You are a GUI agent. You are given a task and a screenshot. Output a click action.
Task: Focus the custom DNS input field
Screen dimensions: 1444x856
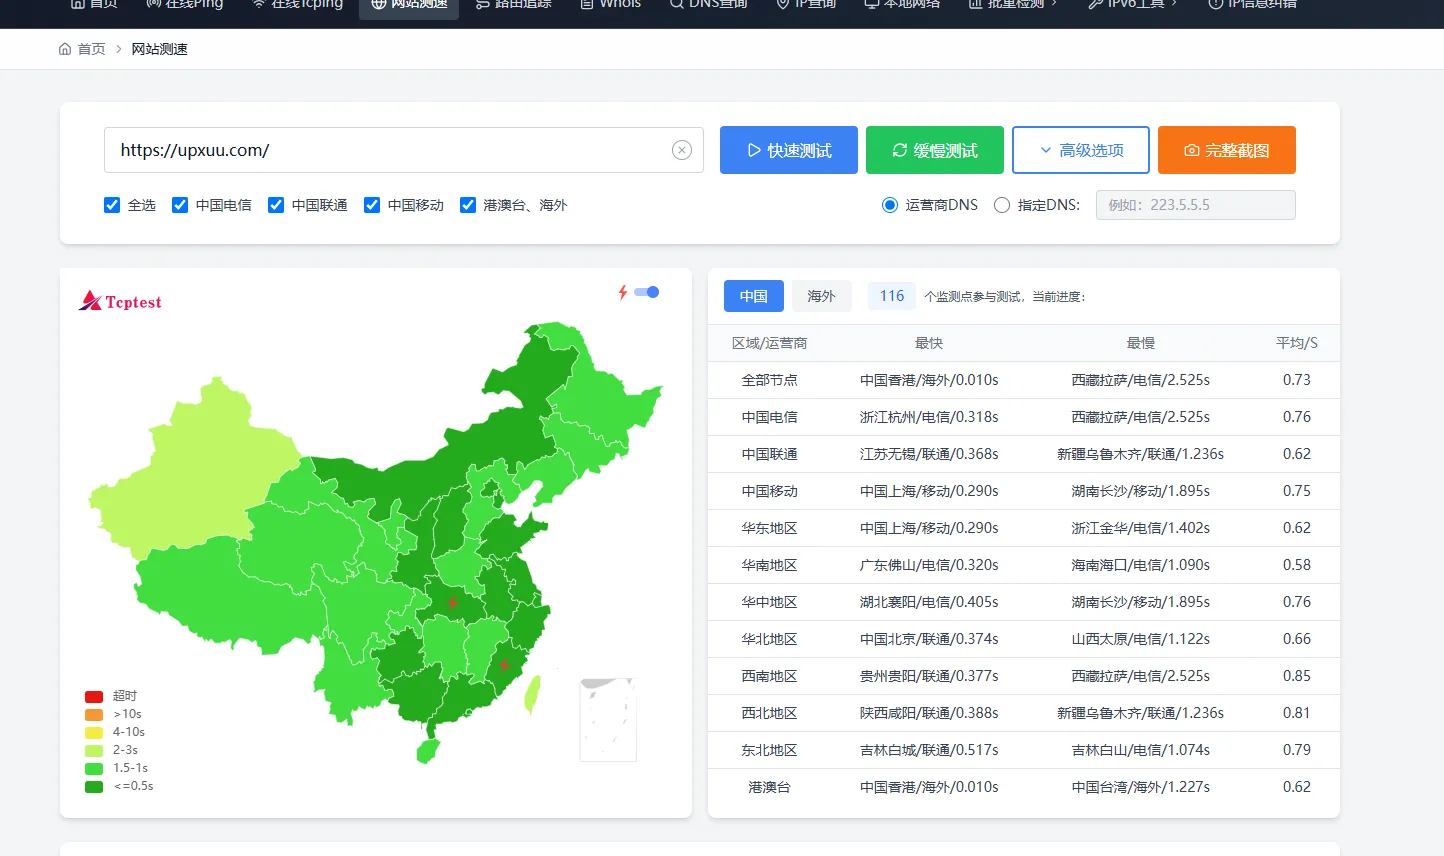click(1196, 205)
